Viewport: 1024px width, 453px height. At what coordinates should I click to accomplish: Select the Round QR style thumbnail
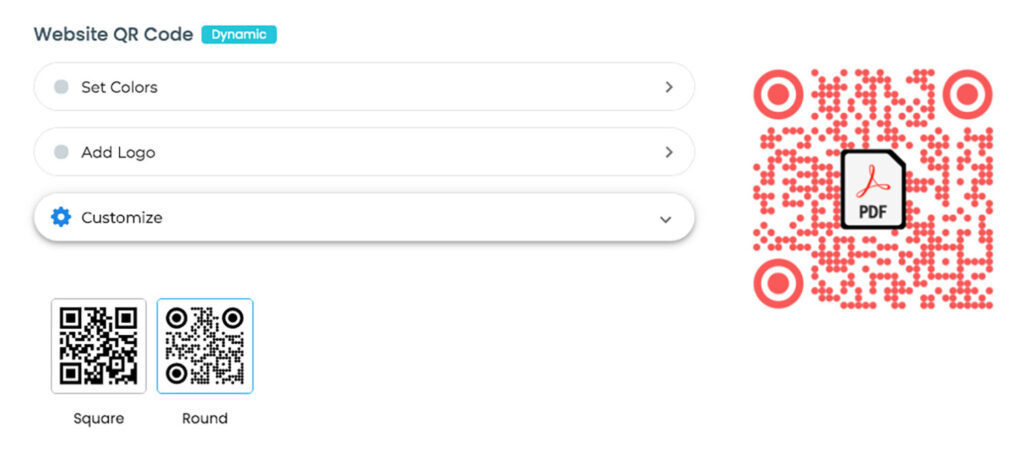(205, 346)
